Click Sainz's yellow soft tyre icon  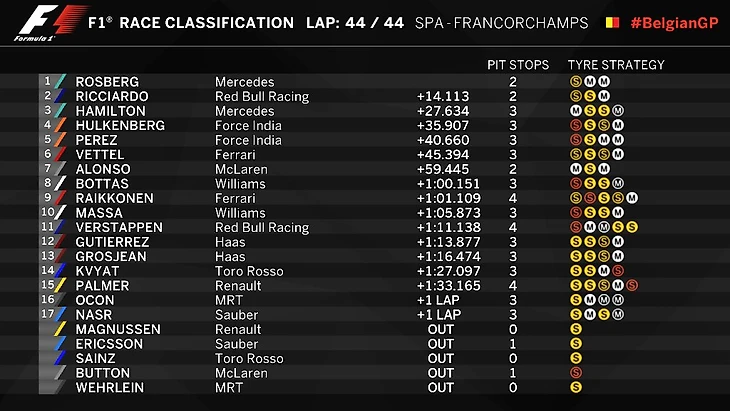tap(575, 358)
